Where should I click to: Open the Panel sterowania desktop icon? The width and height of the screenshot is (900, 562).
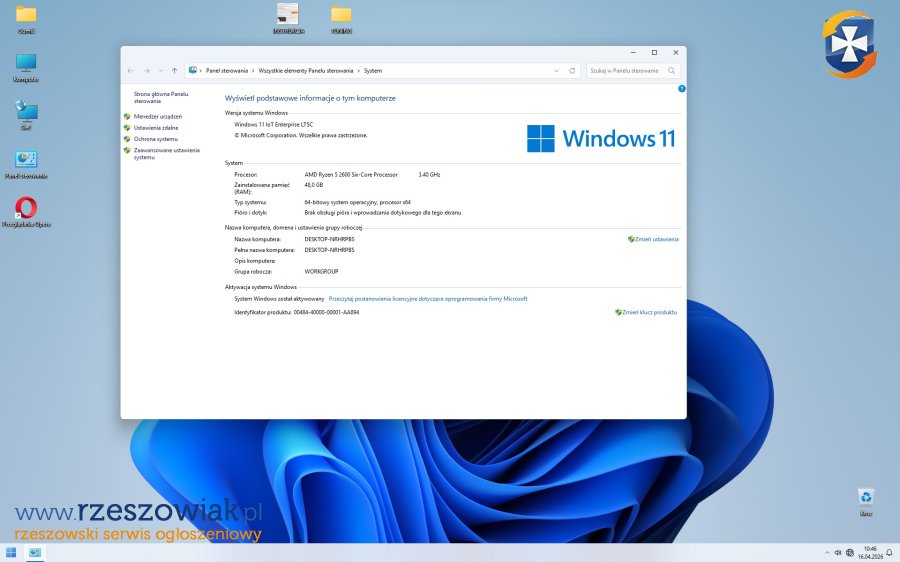coord(26,160)
